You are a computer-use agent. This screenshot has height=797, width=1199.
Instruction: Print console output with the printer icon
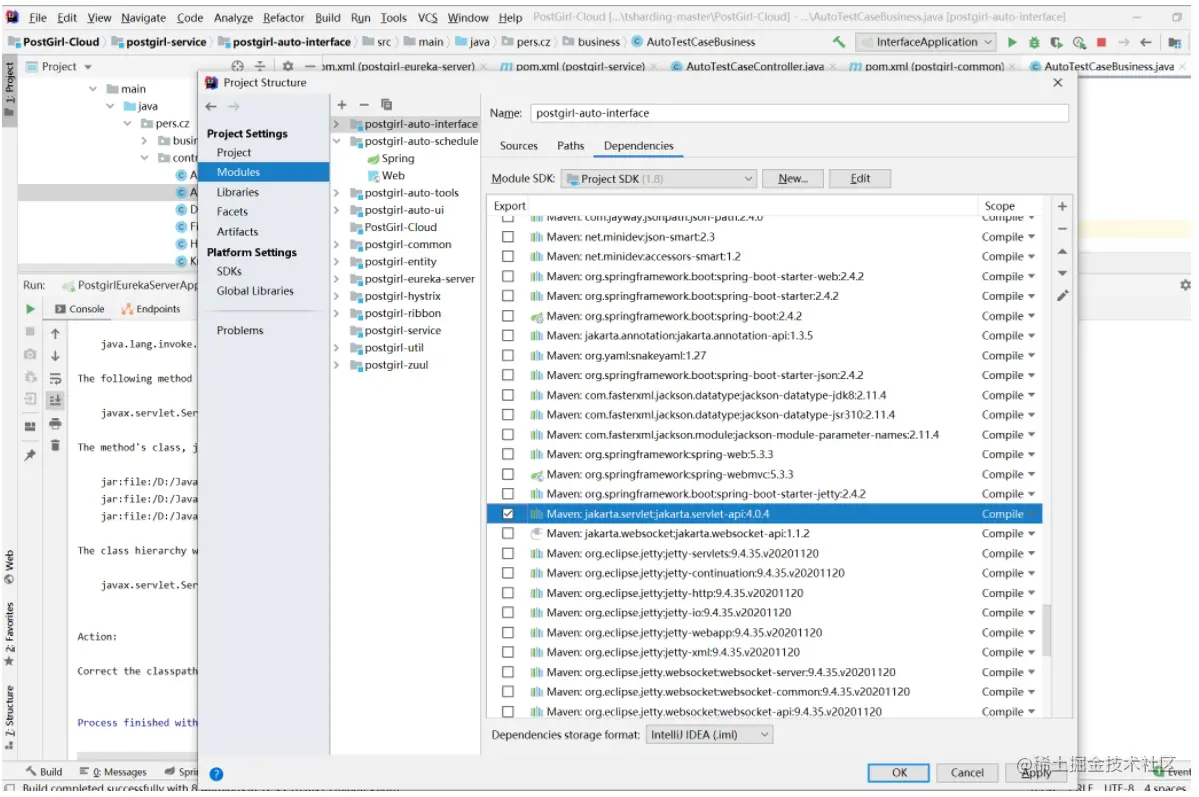[55, 423]
